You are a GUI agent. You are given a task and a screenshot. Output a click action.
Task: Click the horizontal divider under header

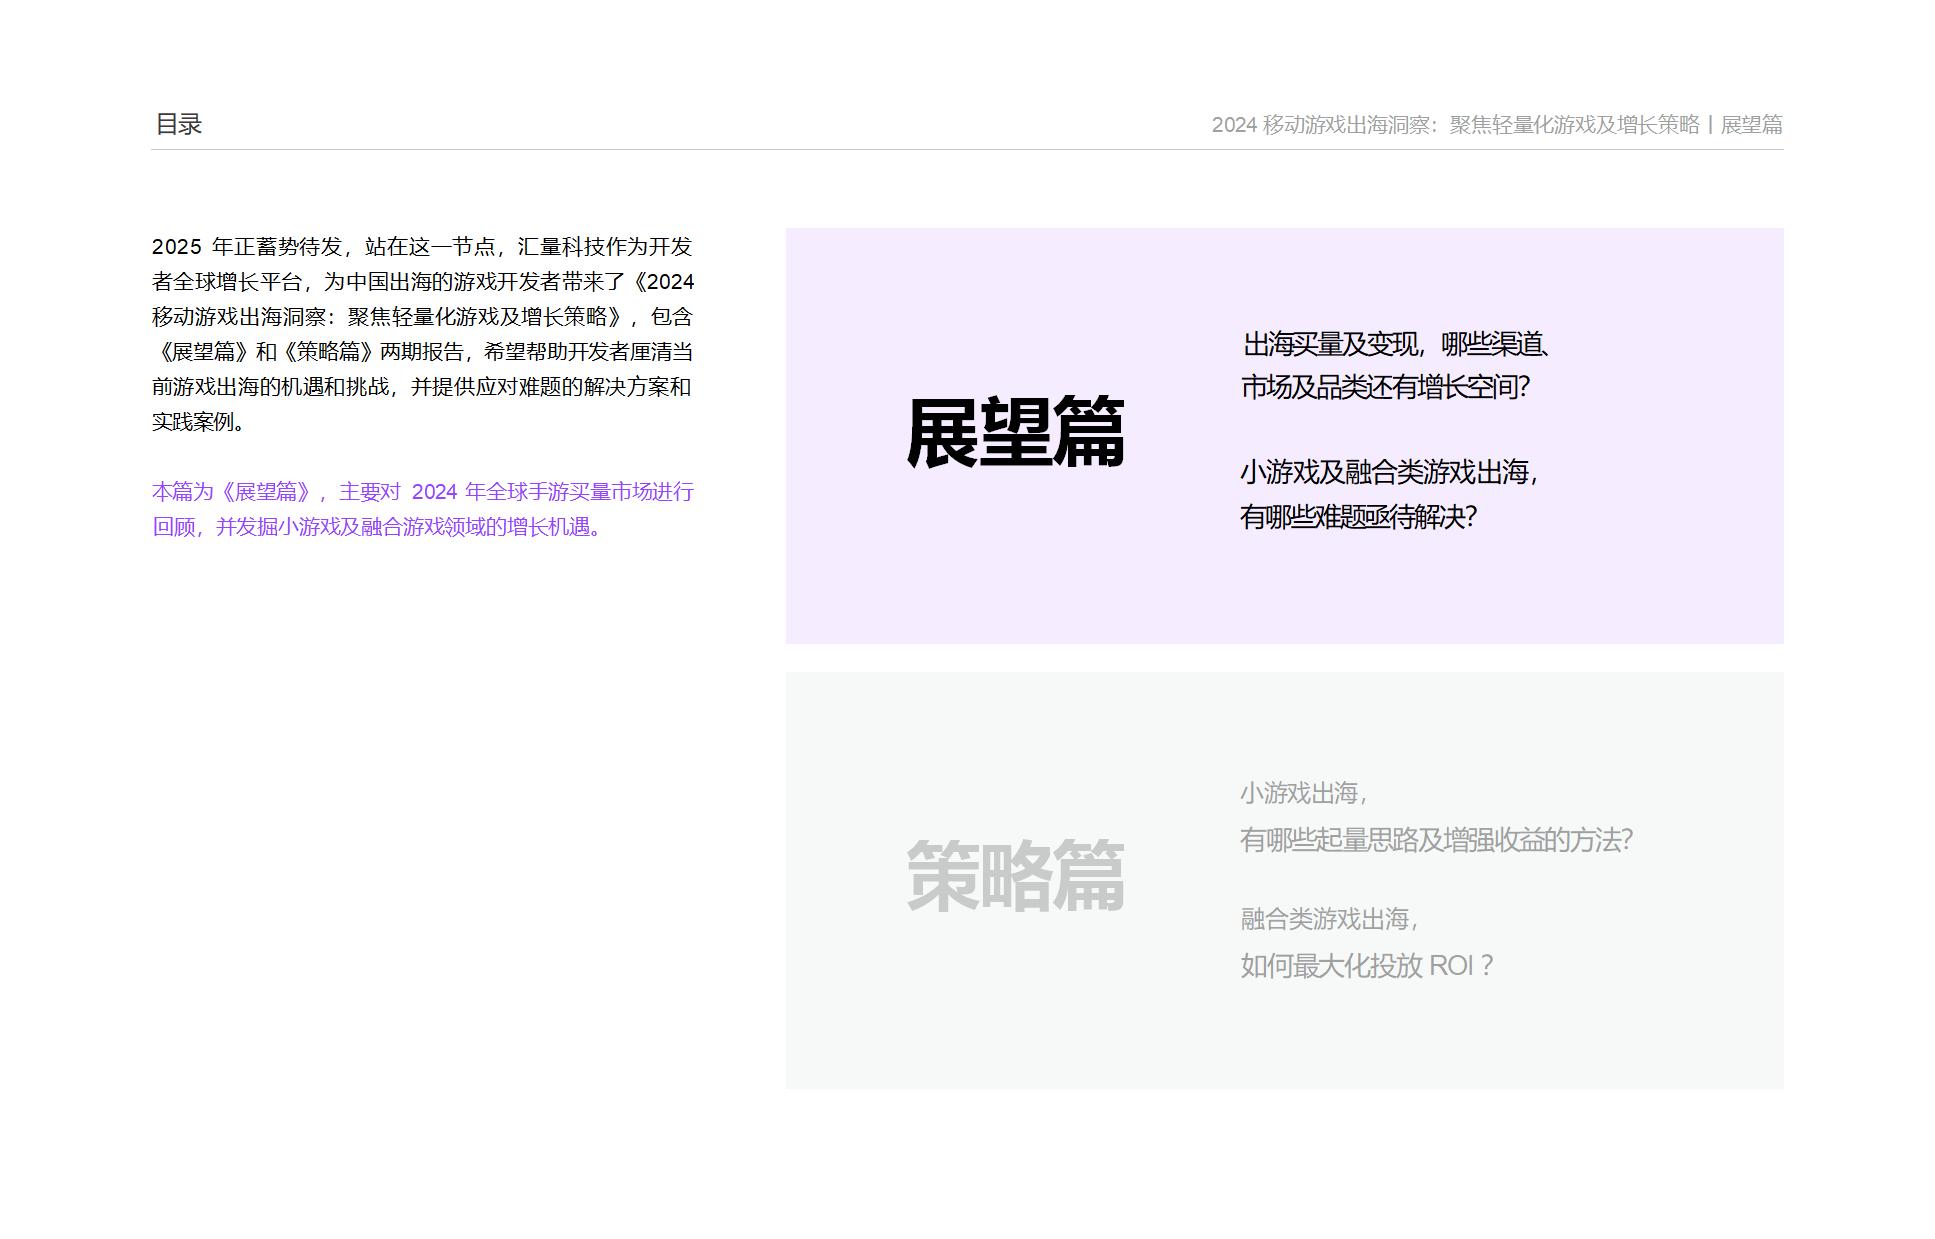click(966, 150)
